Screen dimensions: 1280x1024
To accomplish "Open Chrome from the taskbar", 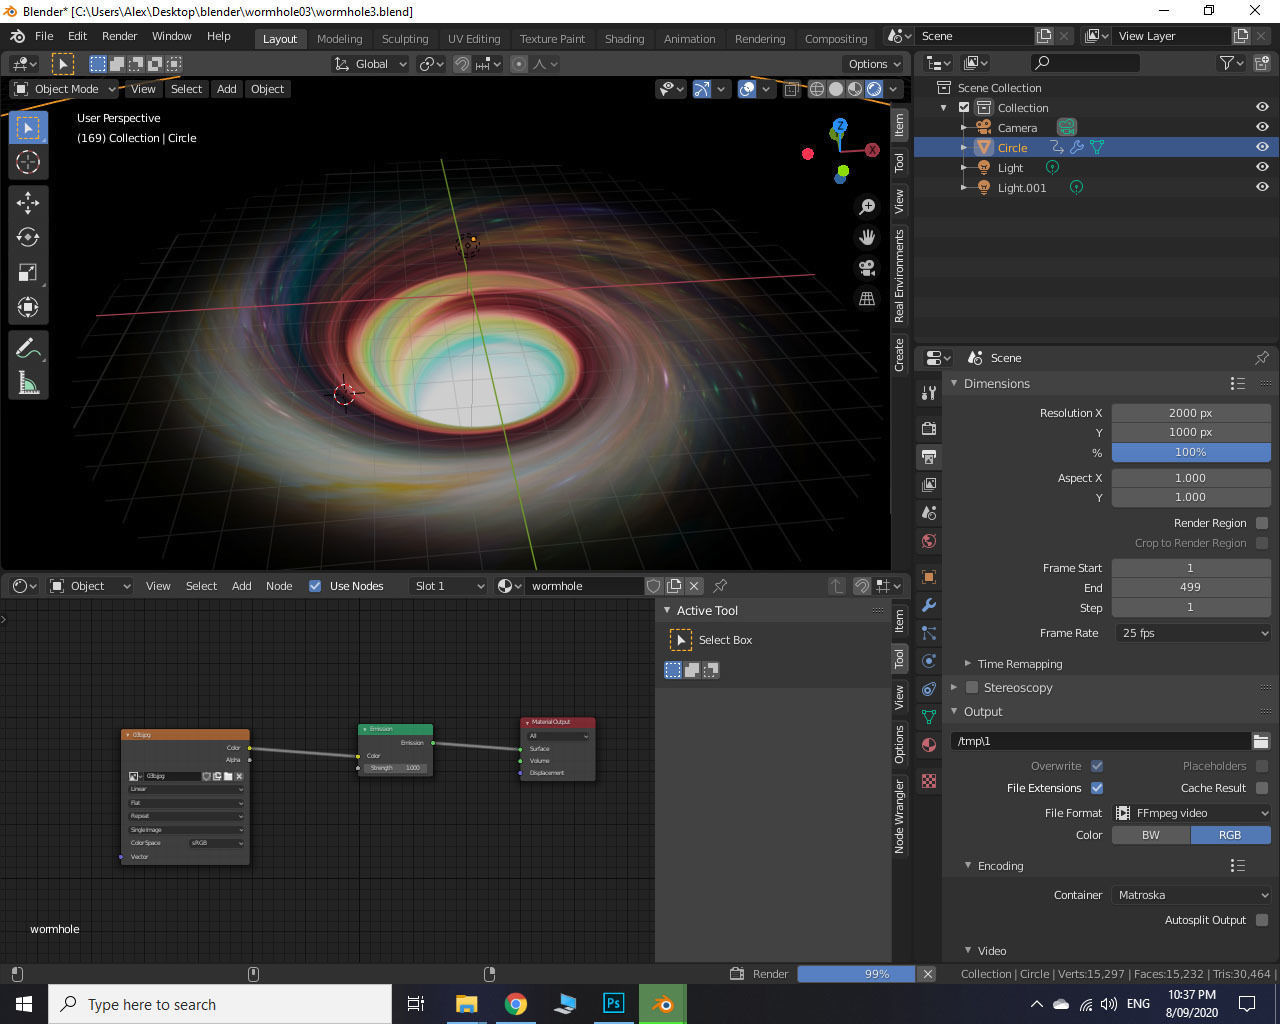I will (x=516, y=1004).
